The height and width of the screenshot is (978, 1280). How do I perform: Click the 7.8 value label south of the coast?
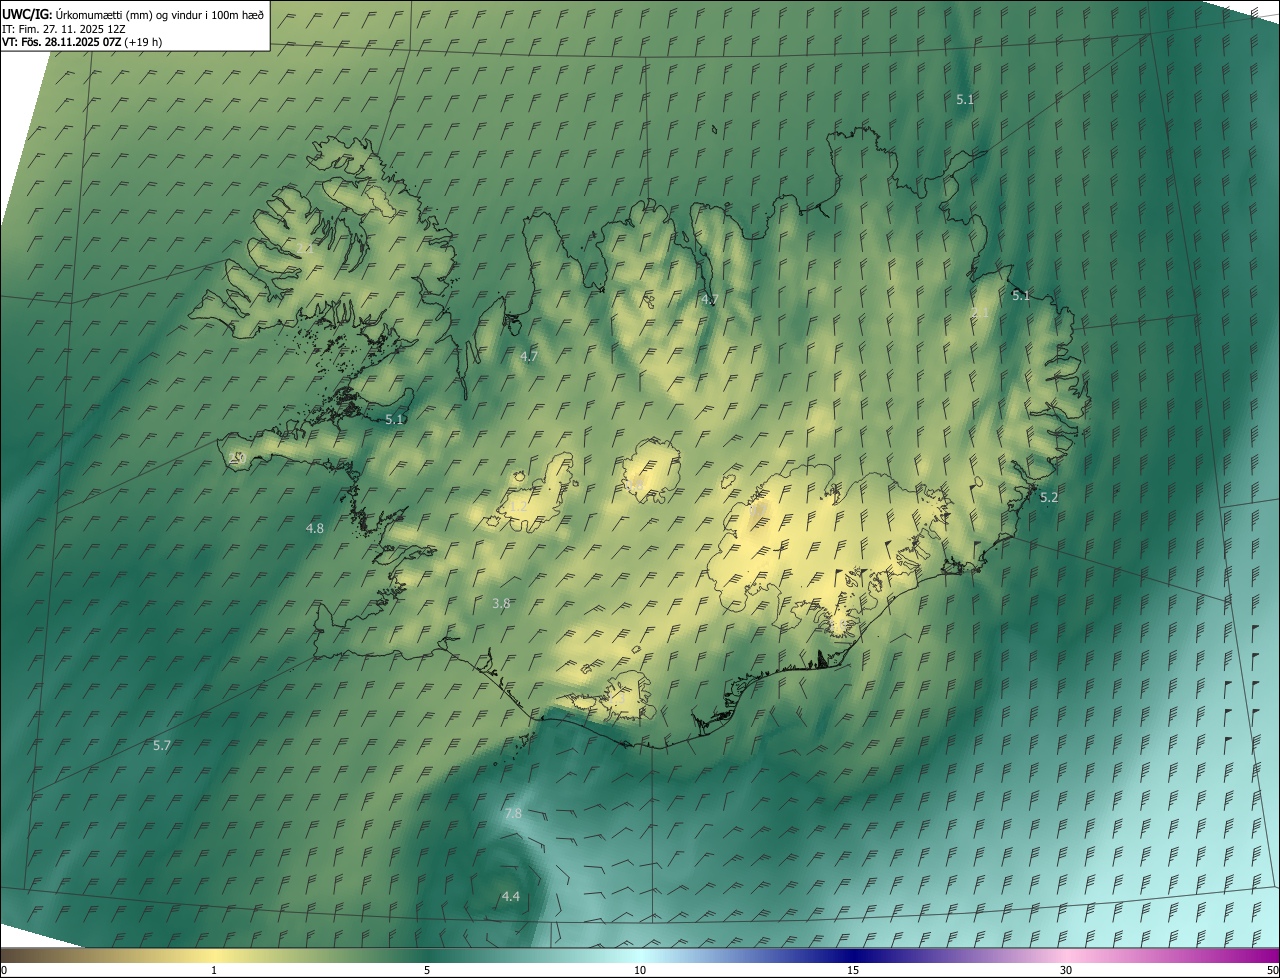point(513,814)
